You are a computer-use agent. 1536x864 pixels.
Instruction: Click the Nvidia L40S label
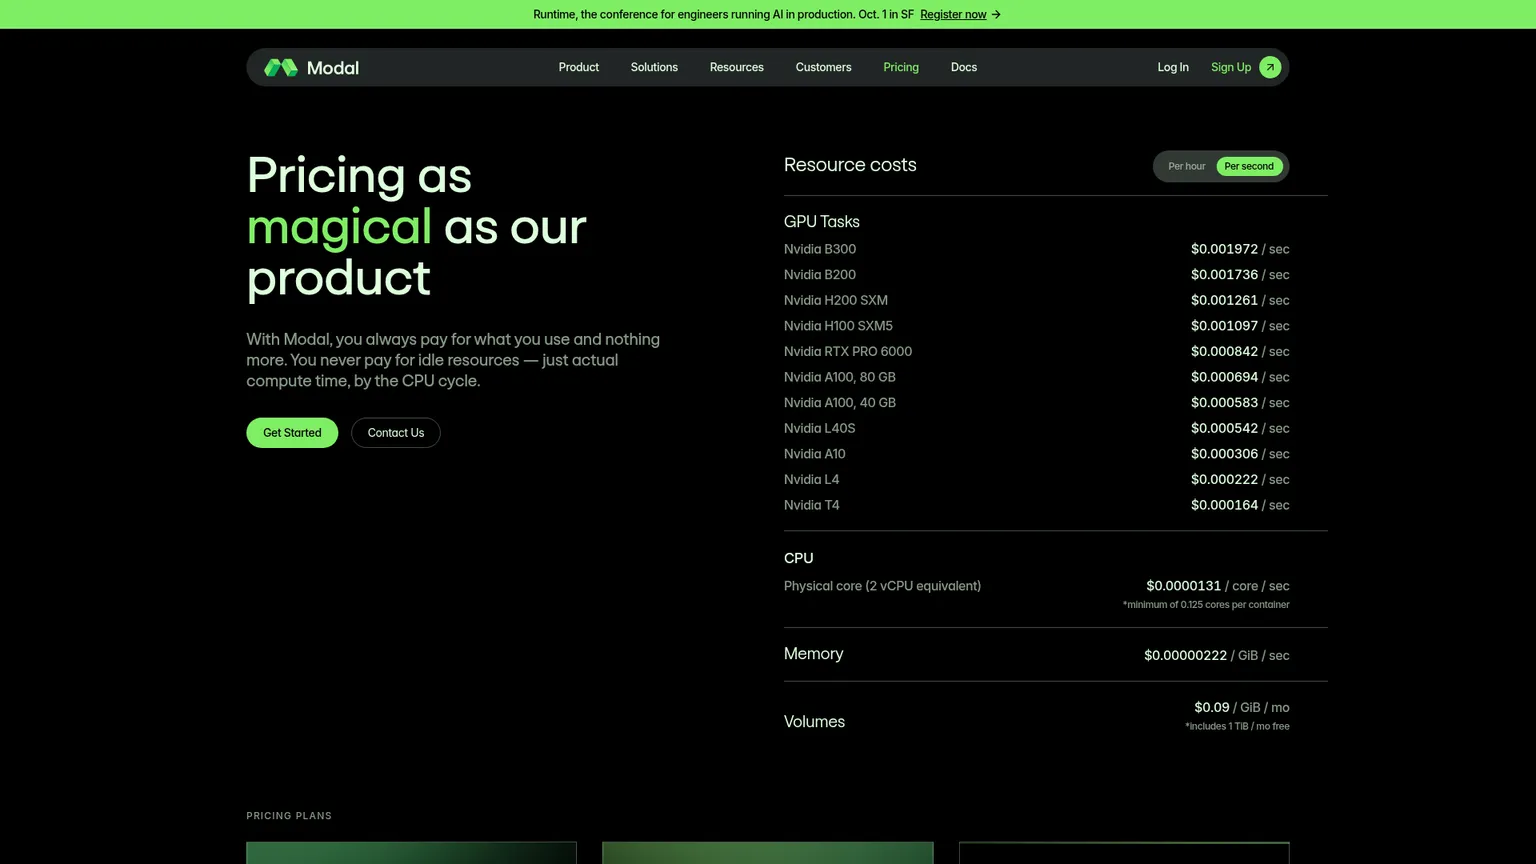coord(820,428)
